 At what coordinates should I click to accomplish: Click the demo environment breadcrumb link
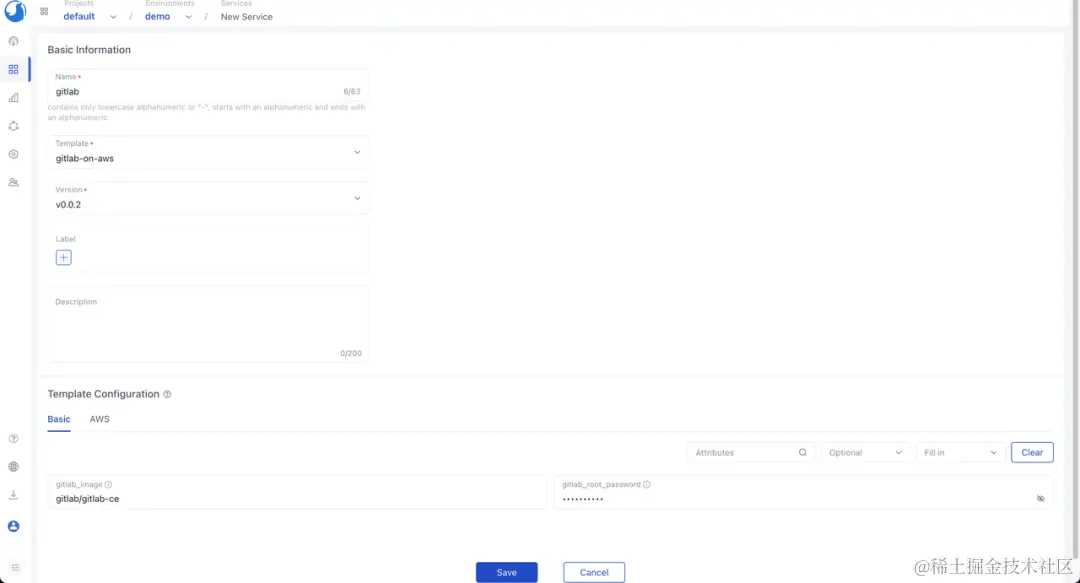157,17
